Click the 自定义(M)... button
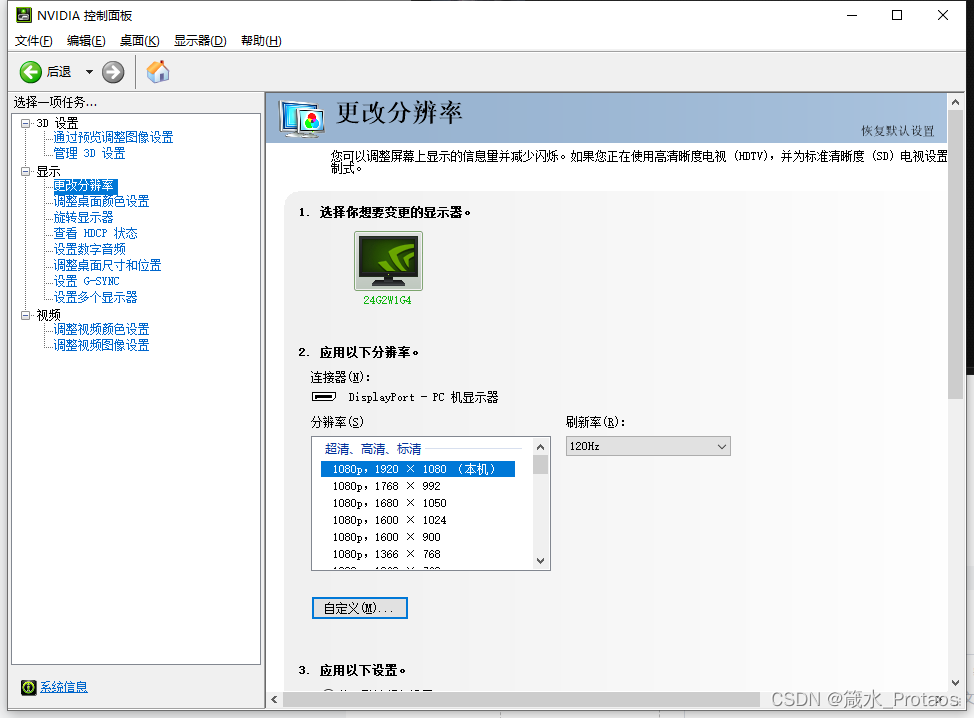Screen dimensions: 974x718 [360, 608]
